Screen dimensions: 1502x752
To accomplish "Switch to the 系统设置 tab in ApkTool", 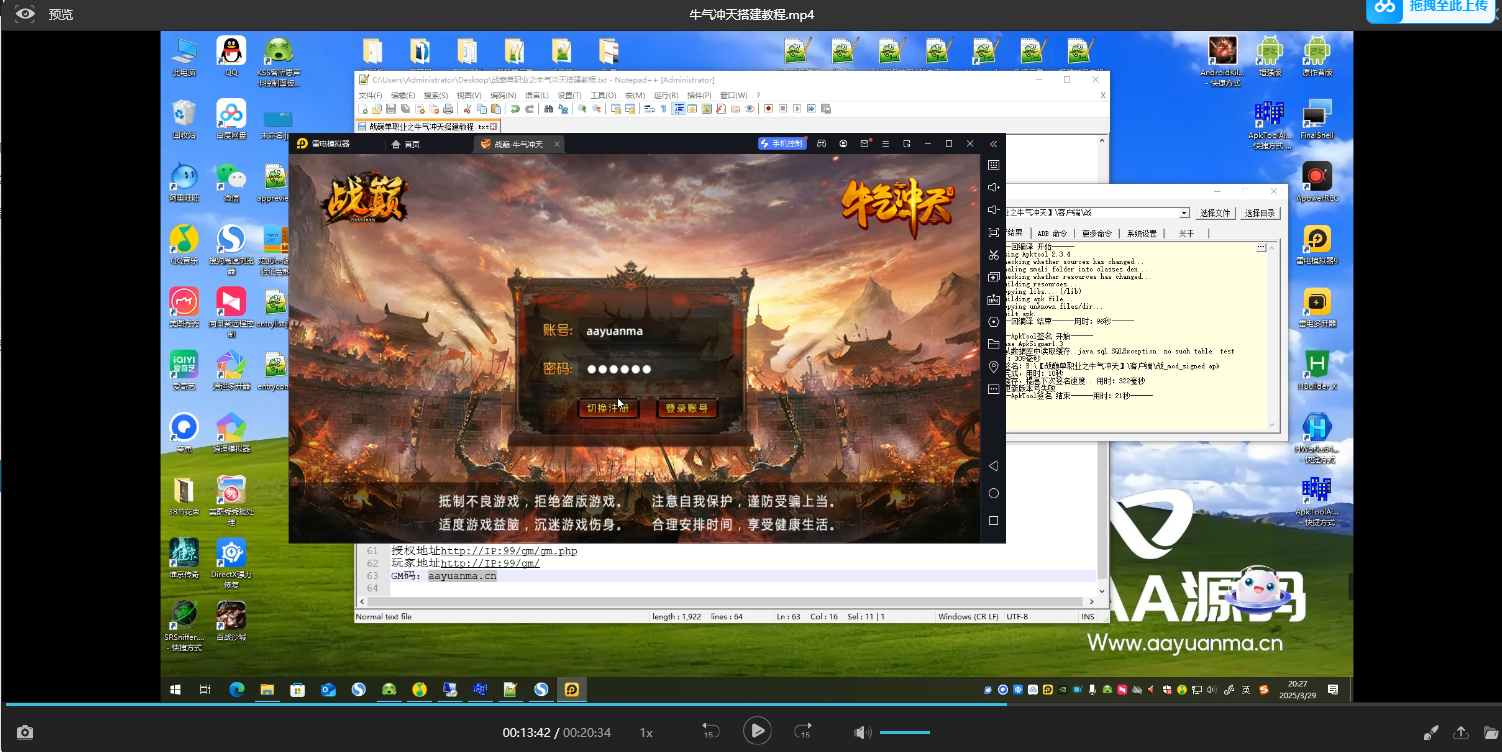I will (1142, 233).
